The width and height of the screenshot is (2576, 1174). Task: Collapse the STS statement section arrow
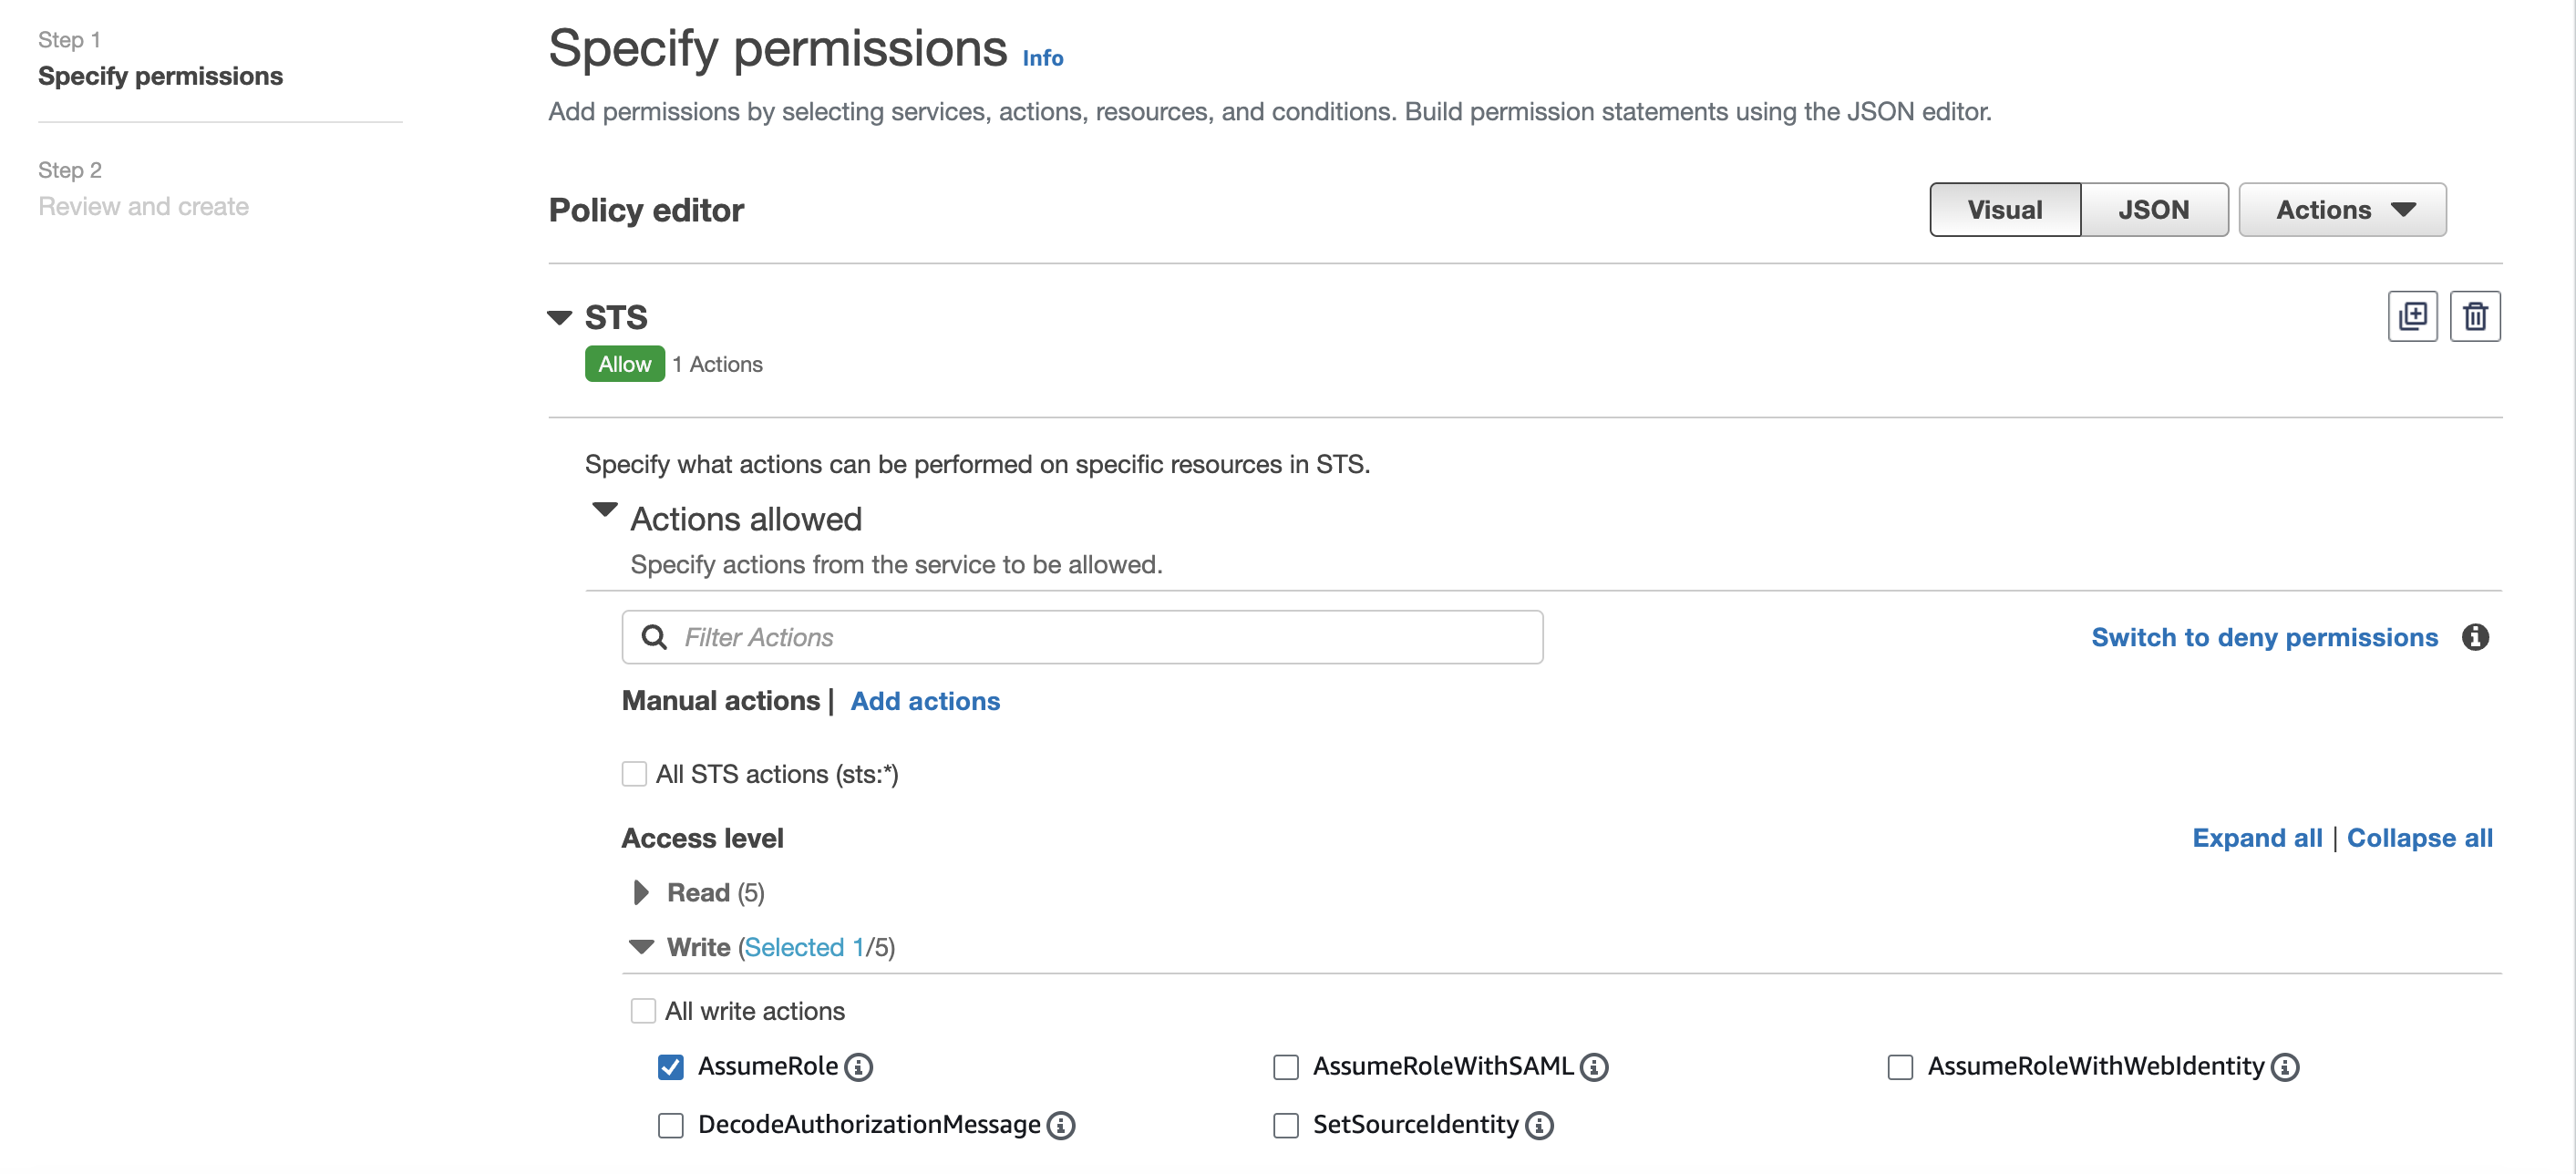pos(560,318)
